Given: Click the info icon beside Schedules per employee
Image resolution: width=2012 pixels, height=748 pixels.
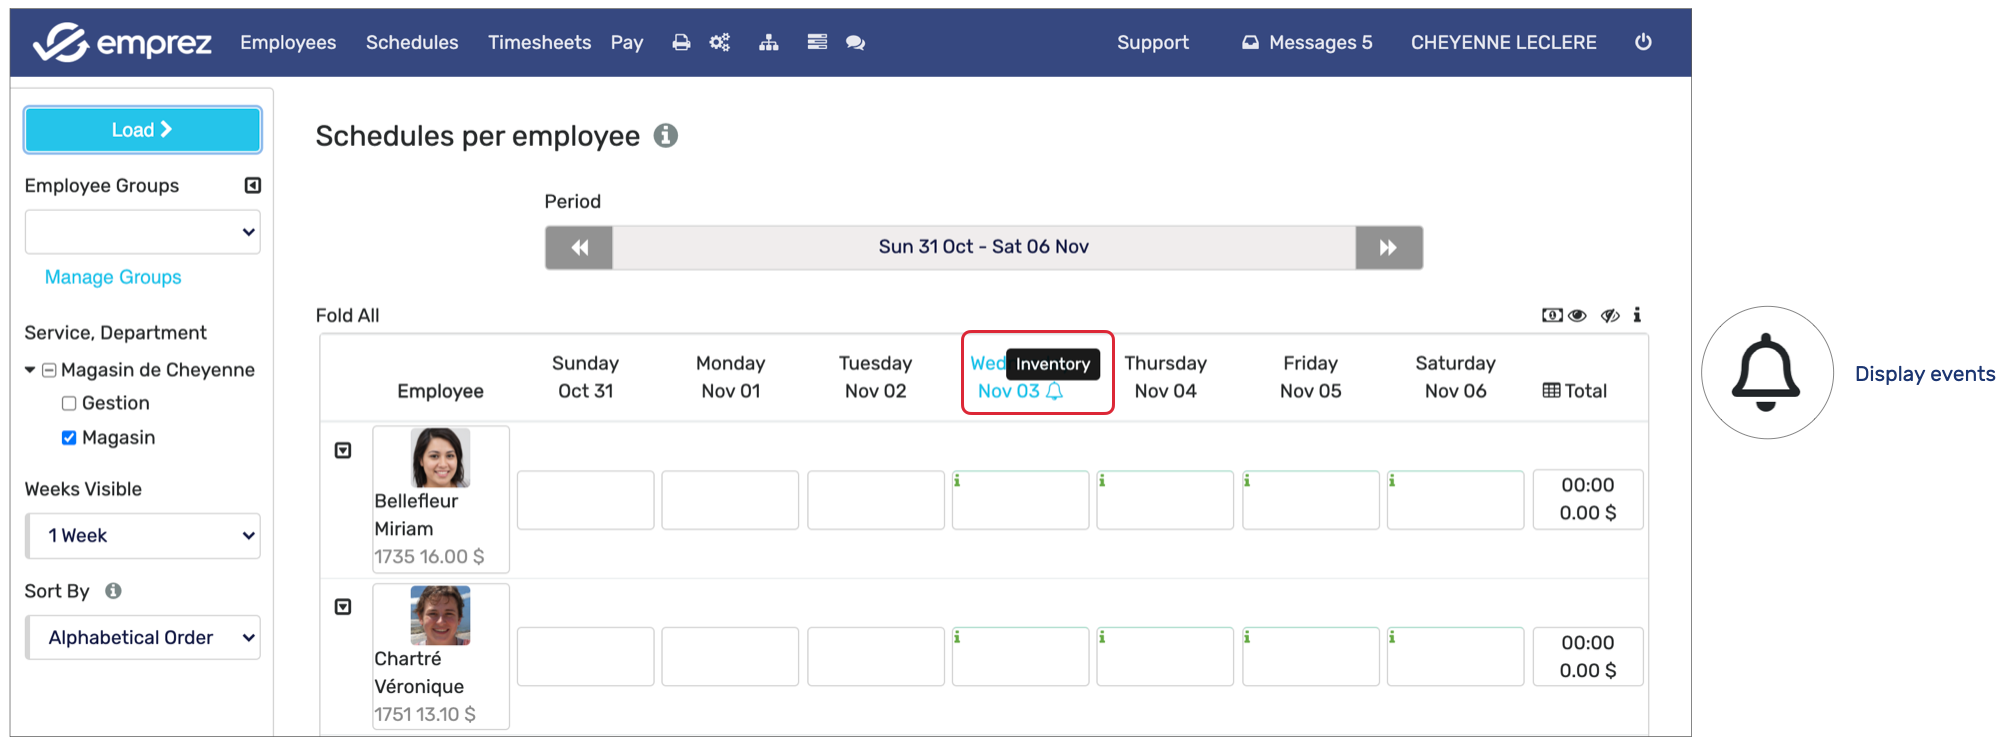Looking at the screenshot, I should click(666, 135).
